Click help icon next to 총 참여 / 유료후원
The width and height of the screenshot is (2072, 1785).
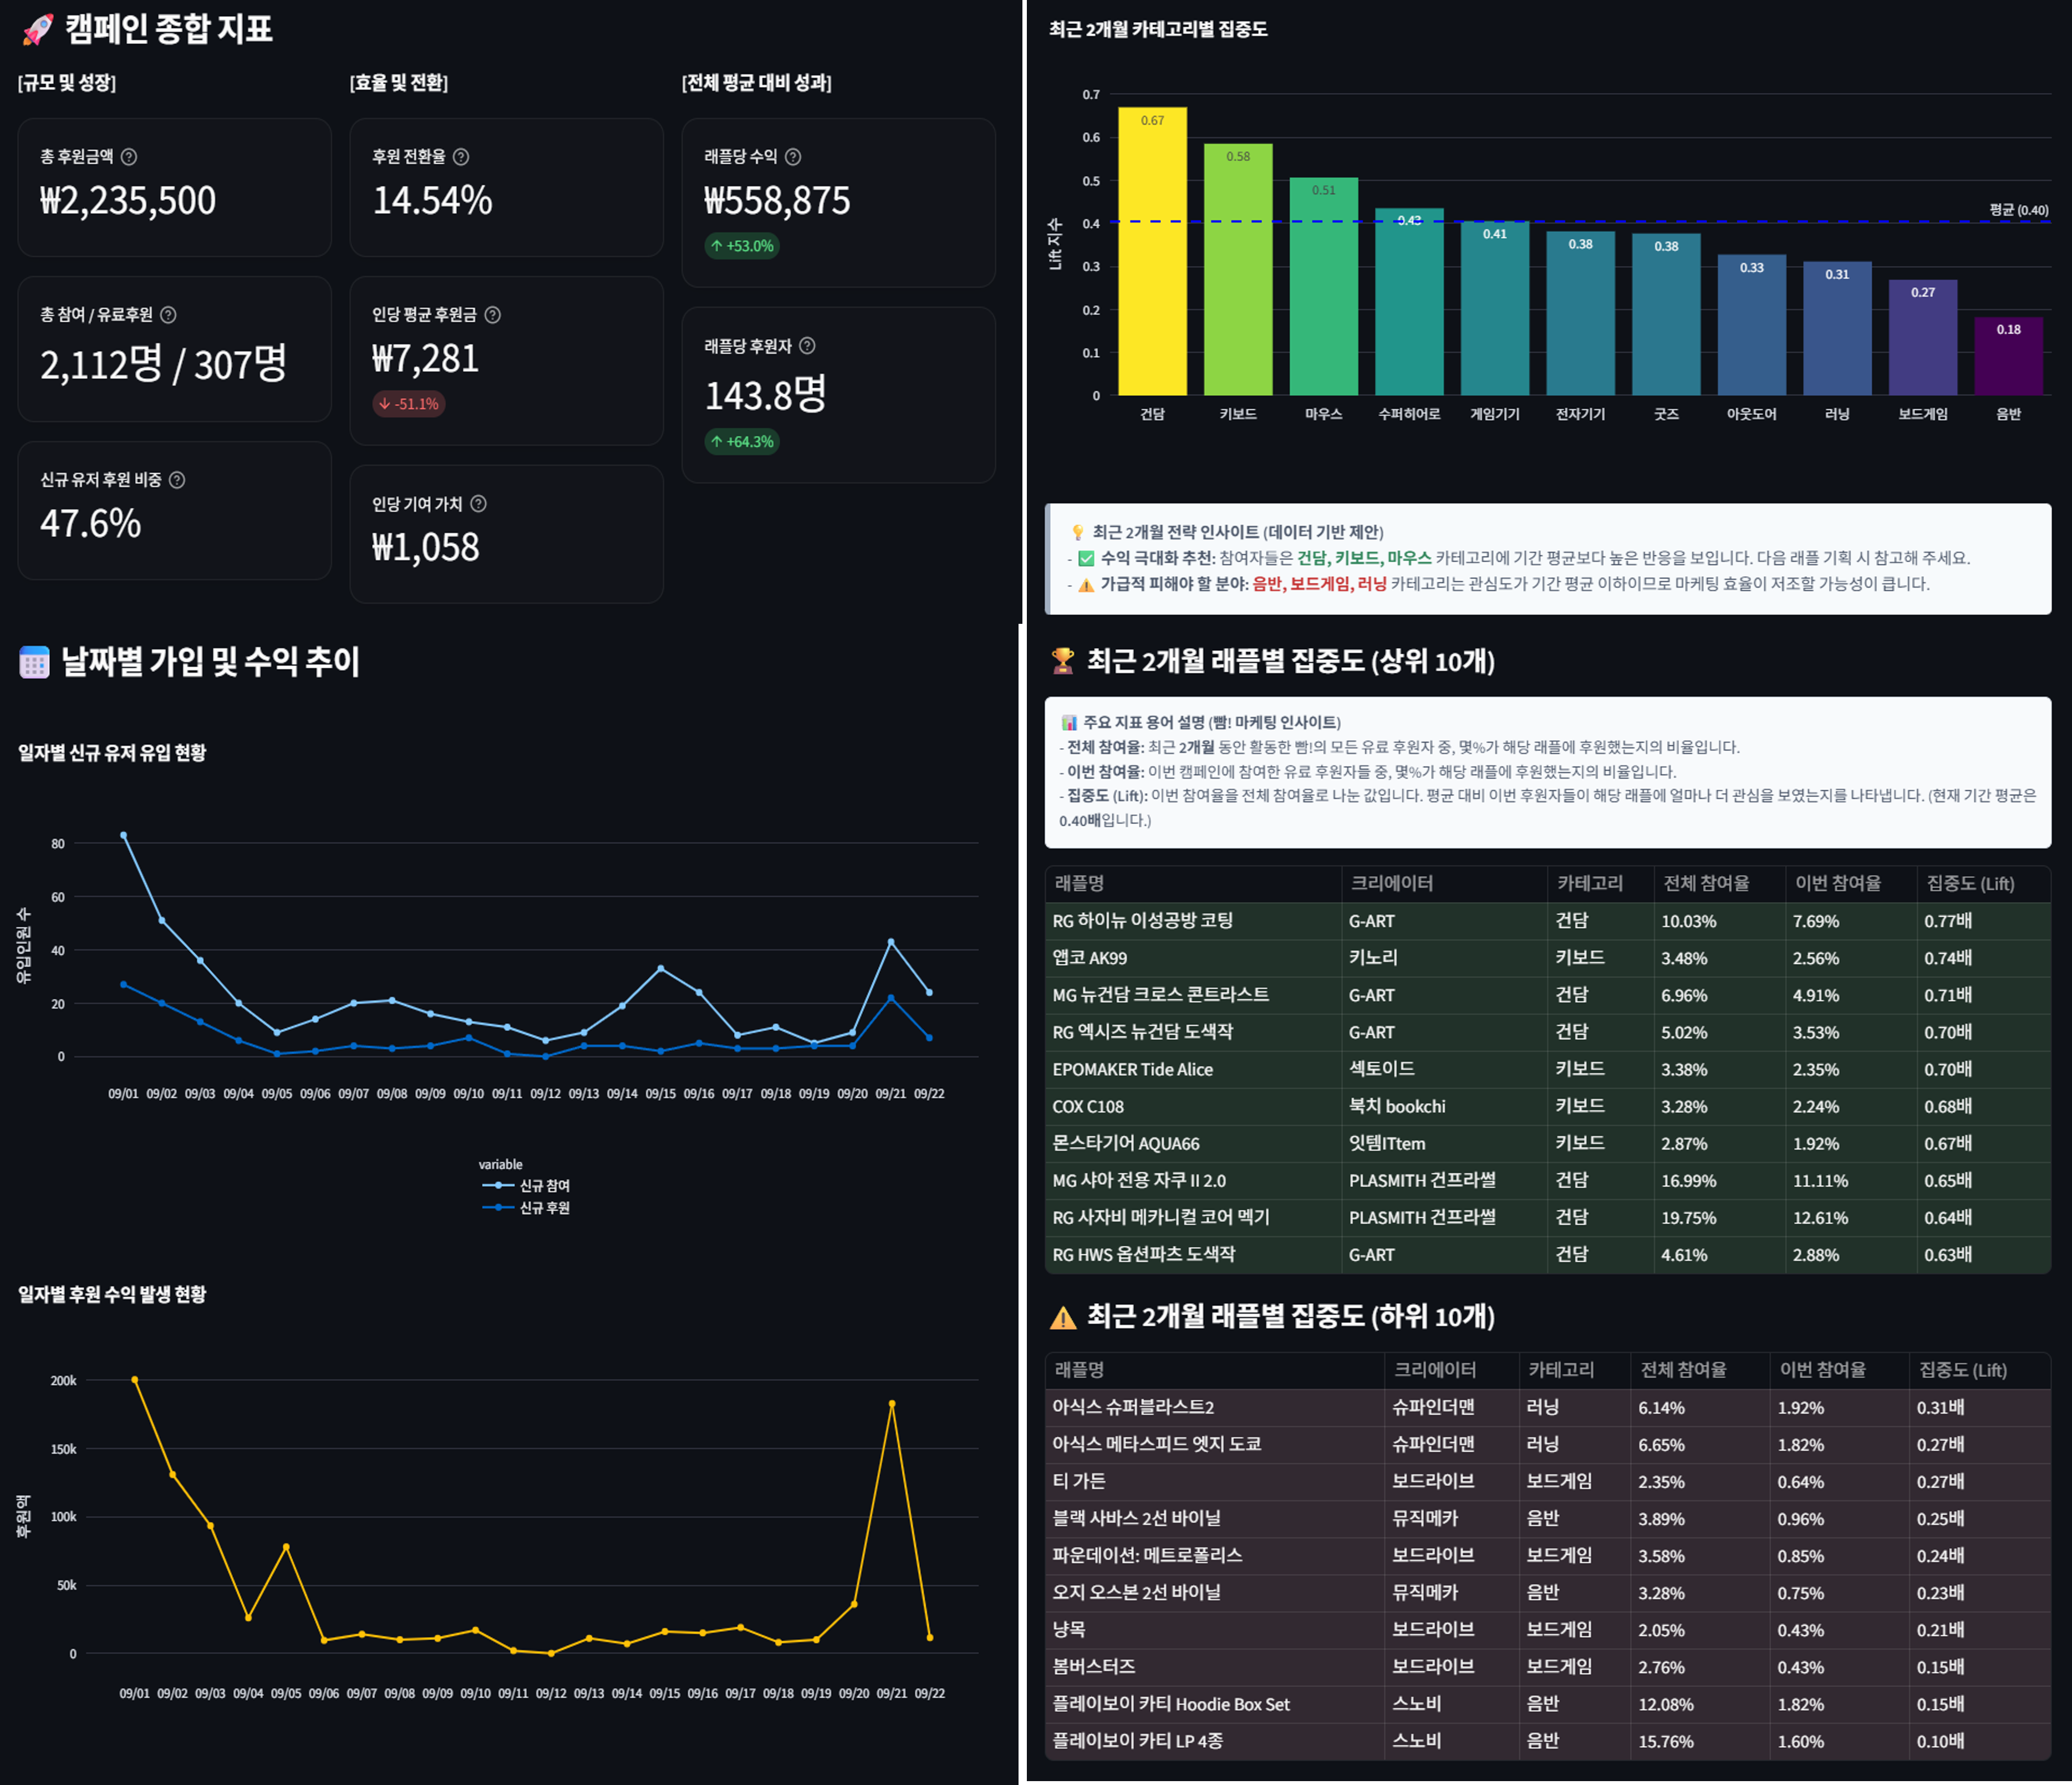point(168,315)
